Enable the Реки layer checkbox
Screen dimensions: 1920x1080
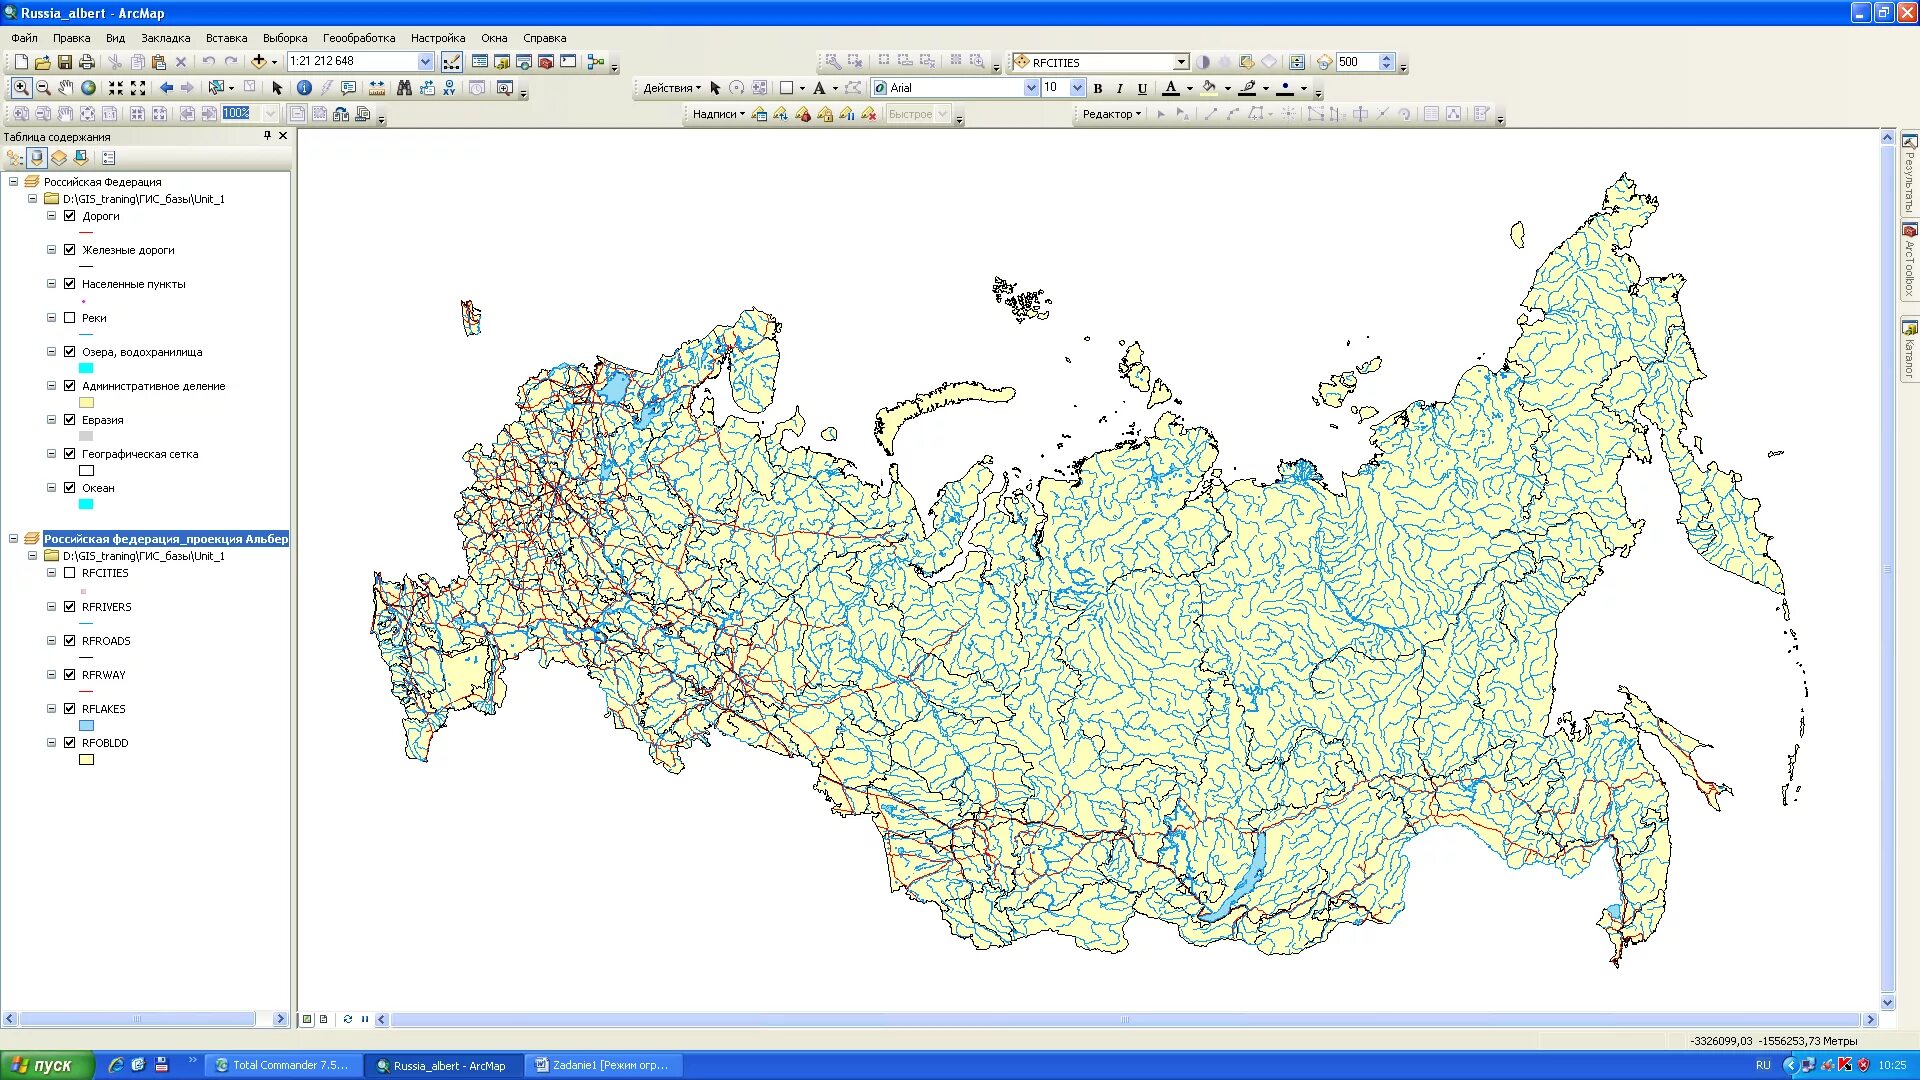tap(70, 318)
